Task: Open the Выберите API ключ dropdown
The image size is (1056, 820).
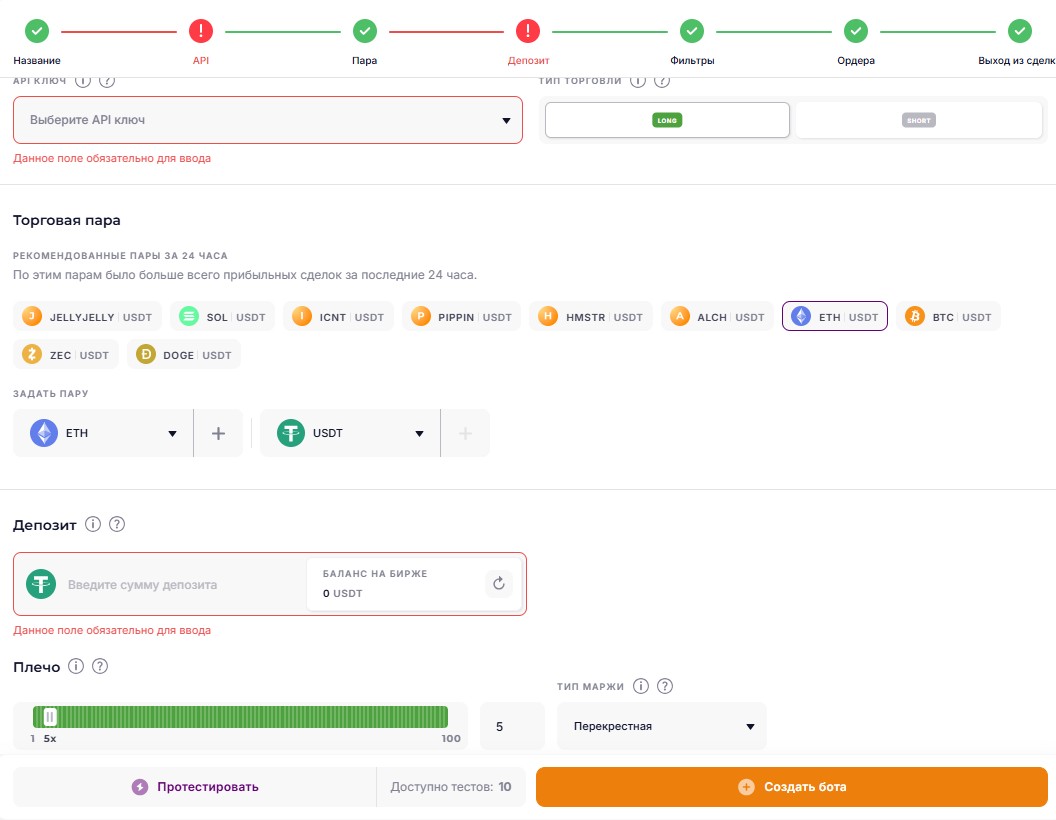Action: click(x=268, y=120)
